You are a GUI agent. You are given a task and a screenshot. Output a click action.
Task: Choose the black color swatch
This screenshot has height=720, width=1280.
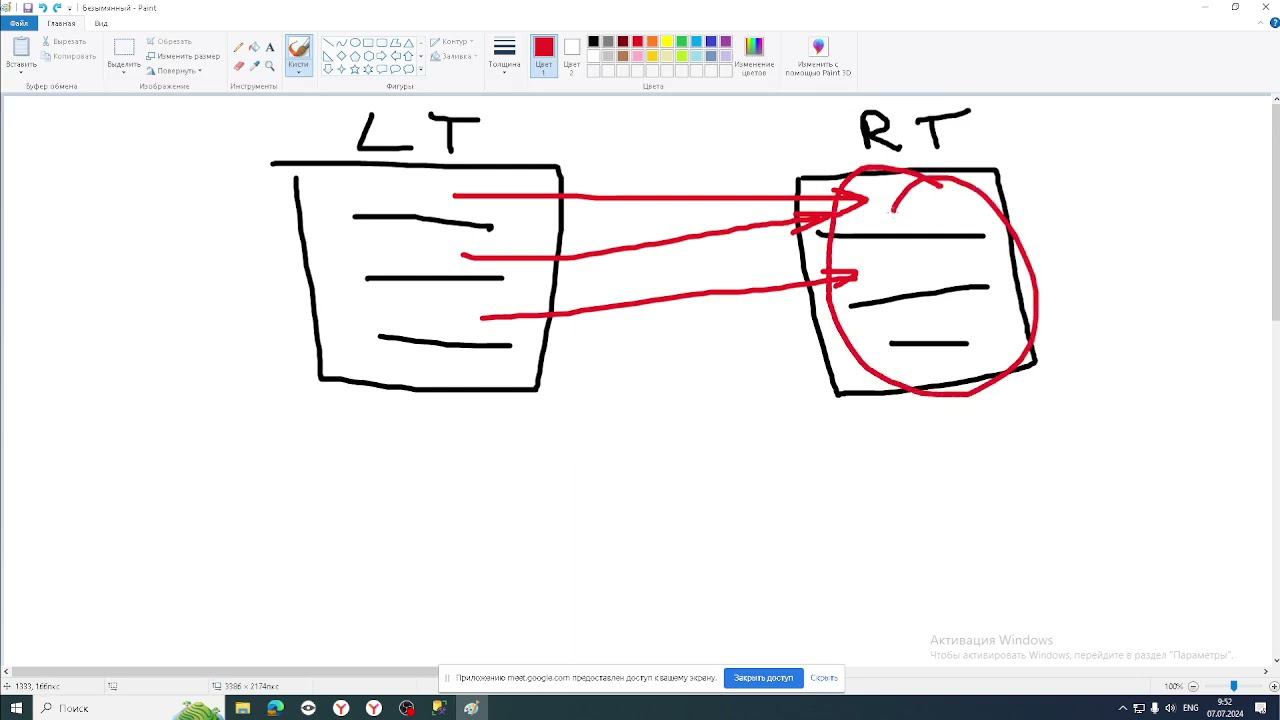pyautogui.click(x=593, y=42)
